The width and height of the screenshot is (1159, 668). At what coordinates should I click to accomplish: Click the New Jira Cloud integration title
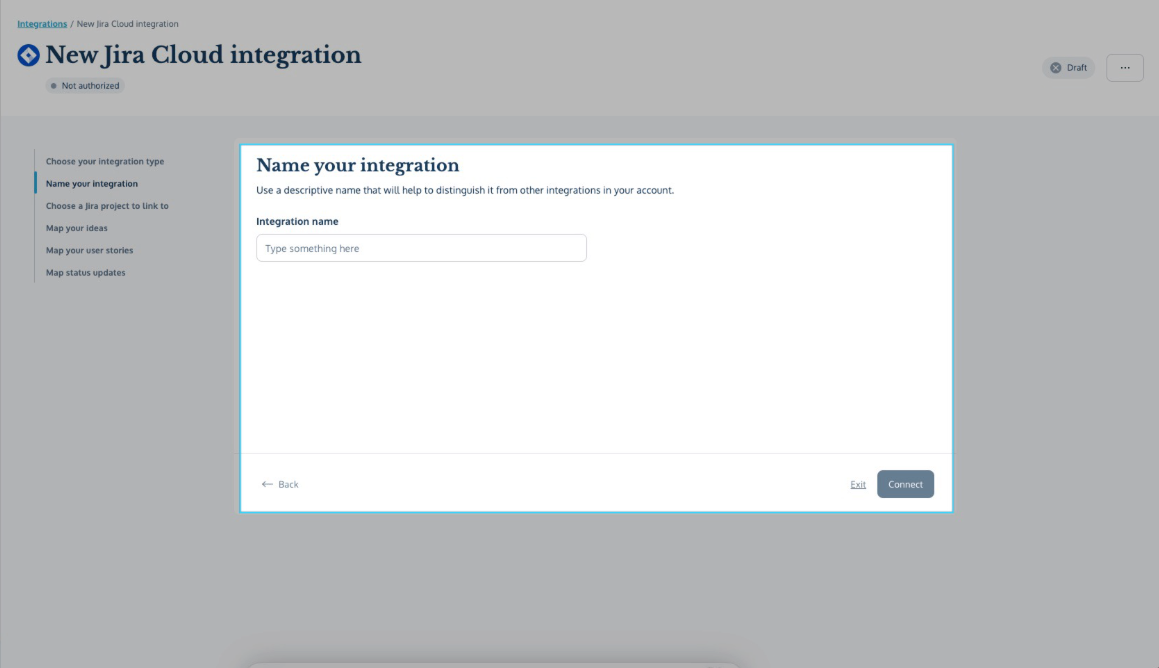pyautogui.click(x=203, y=55)
